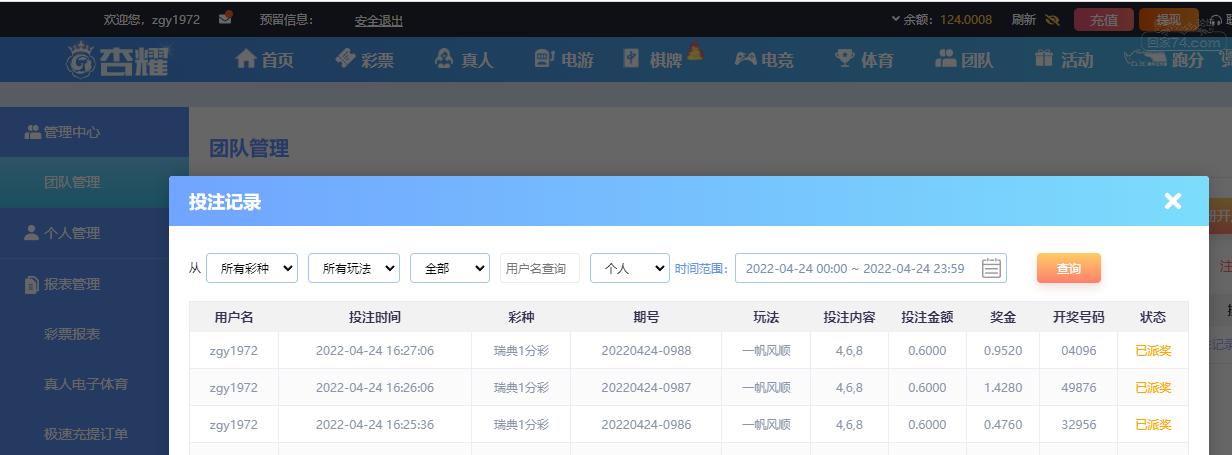
Task: Open the 体育 sports section
Action: pos(864,60)
